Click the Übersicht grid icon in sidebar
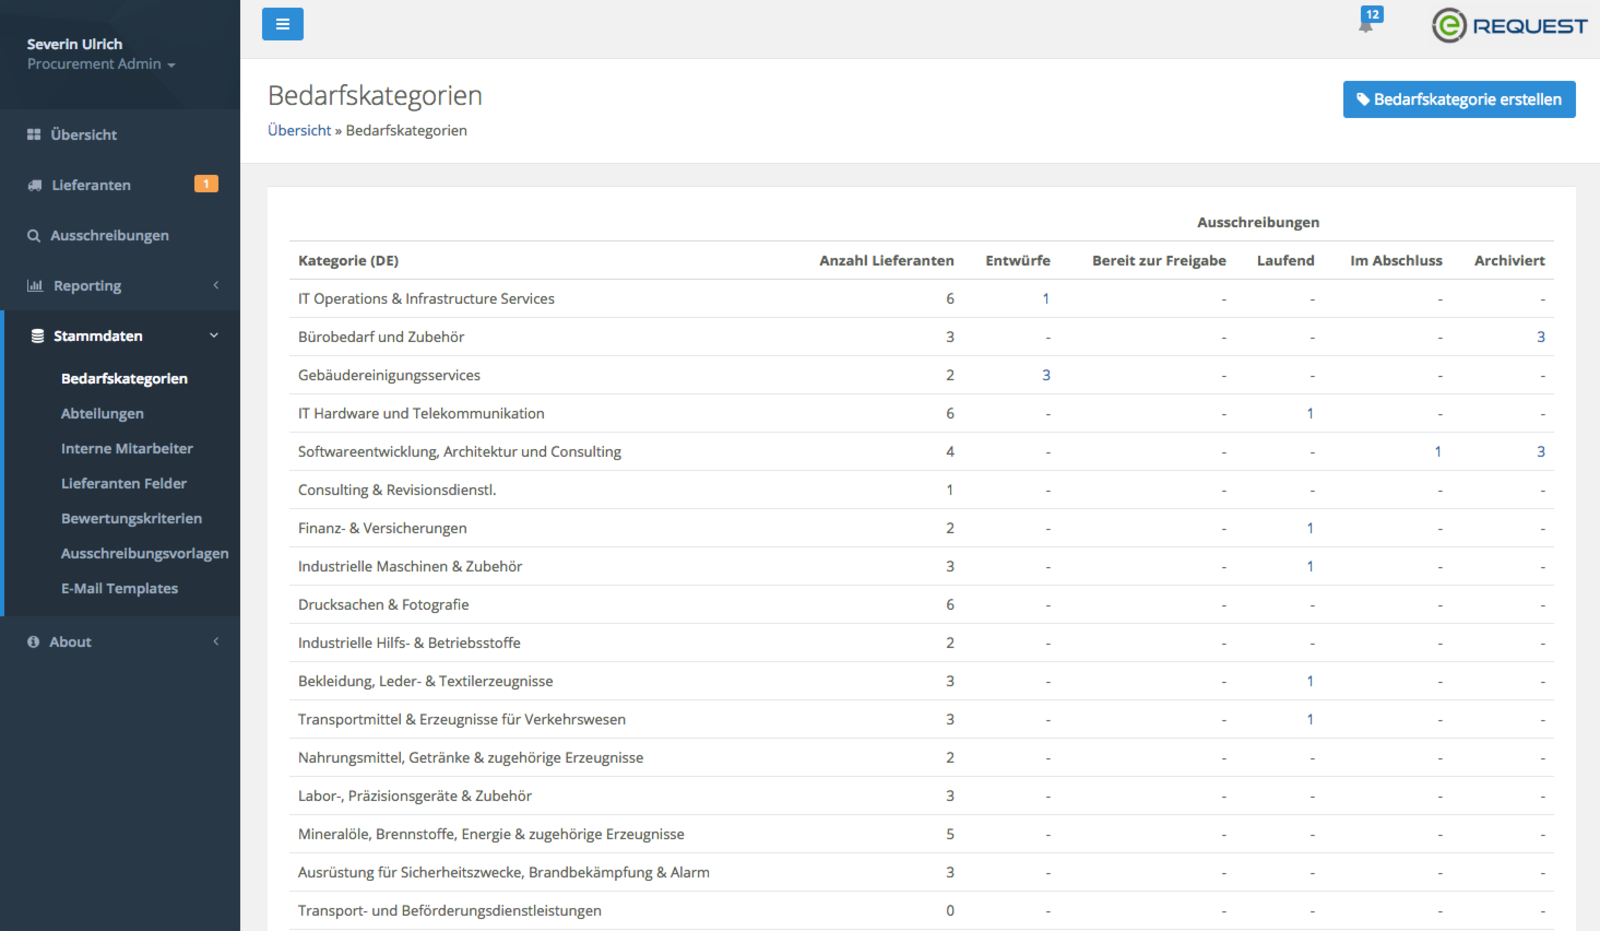Viewport: 1600px width, 931px height. tap(34, 135)
